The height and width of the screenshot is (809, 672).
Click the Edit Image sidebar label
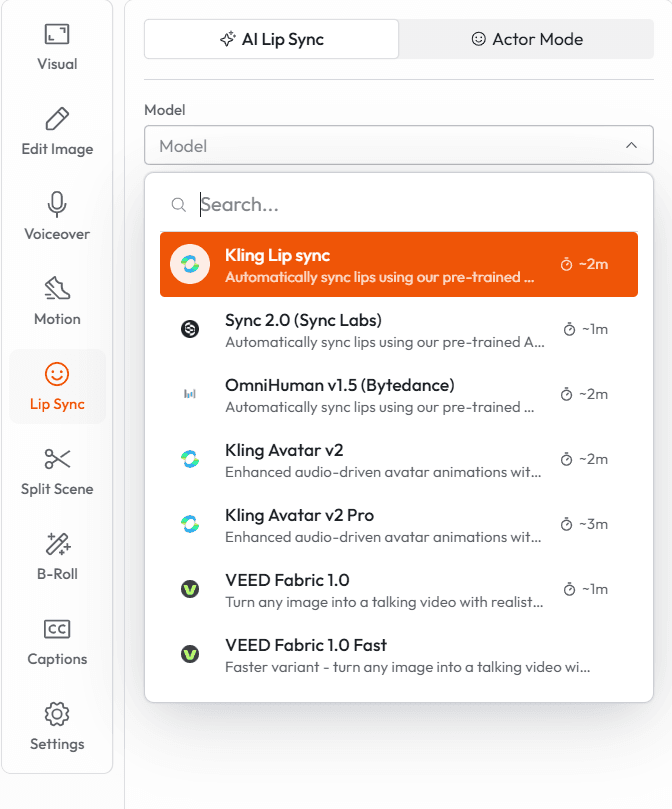point(57,149)
